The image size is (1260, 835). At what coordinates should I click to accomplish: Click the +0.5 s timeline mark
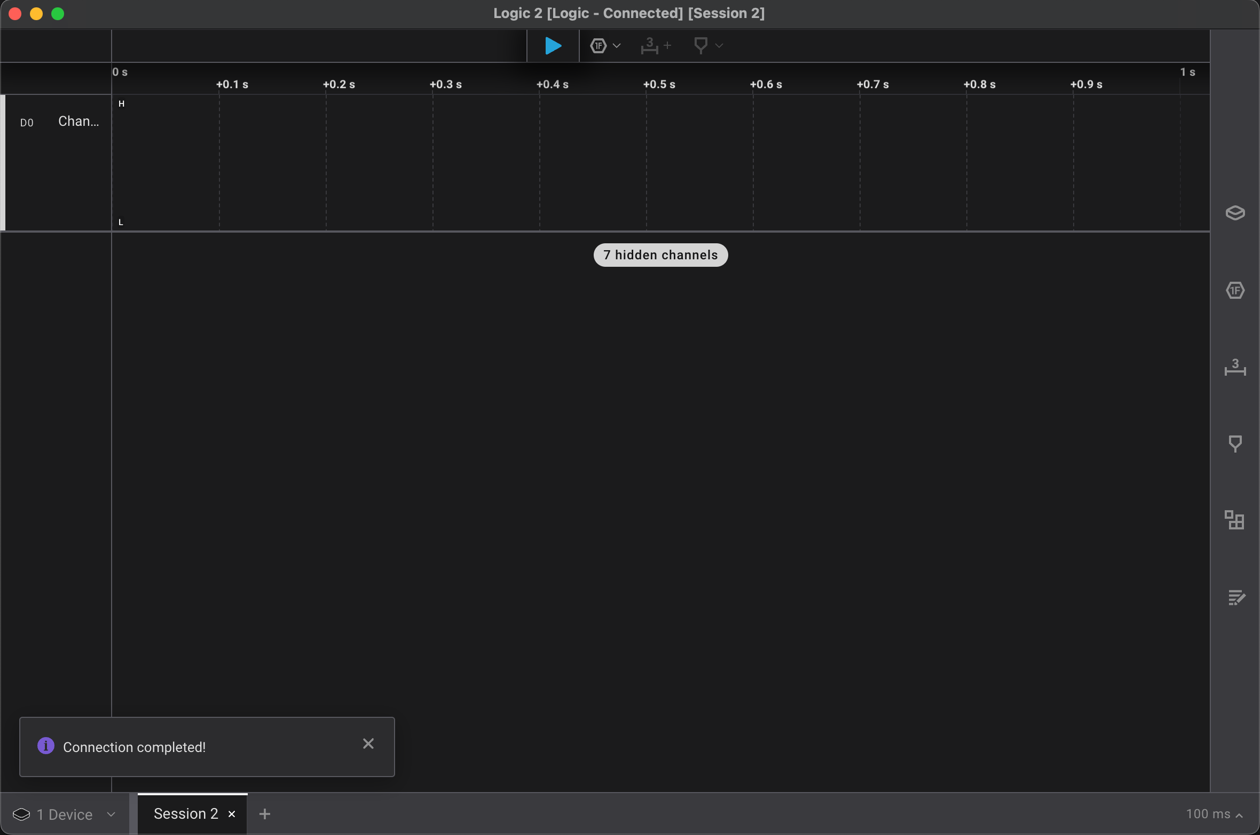point(659,84)
